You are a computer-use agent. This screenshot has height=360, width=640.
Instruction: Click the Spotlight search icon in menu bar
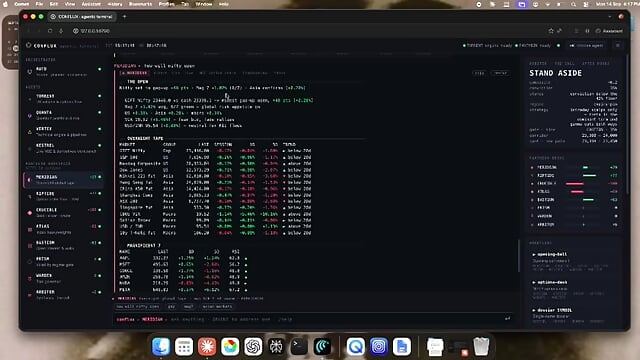tap(573, 4)
